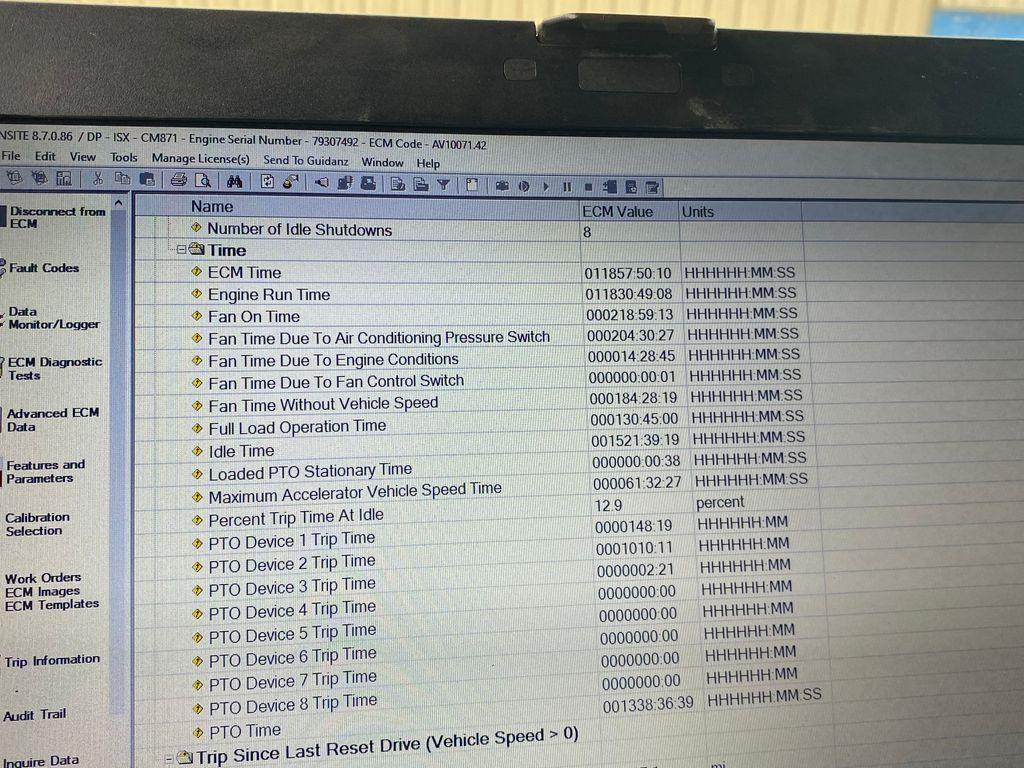The height and width of the screenshot is (768, 1024).
Task: Open Features and Parameters in the sidebar
Action: (x=45, y=472)
